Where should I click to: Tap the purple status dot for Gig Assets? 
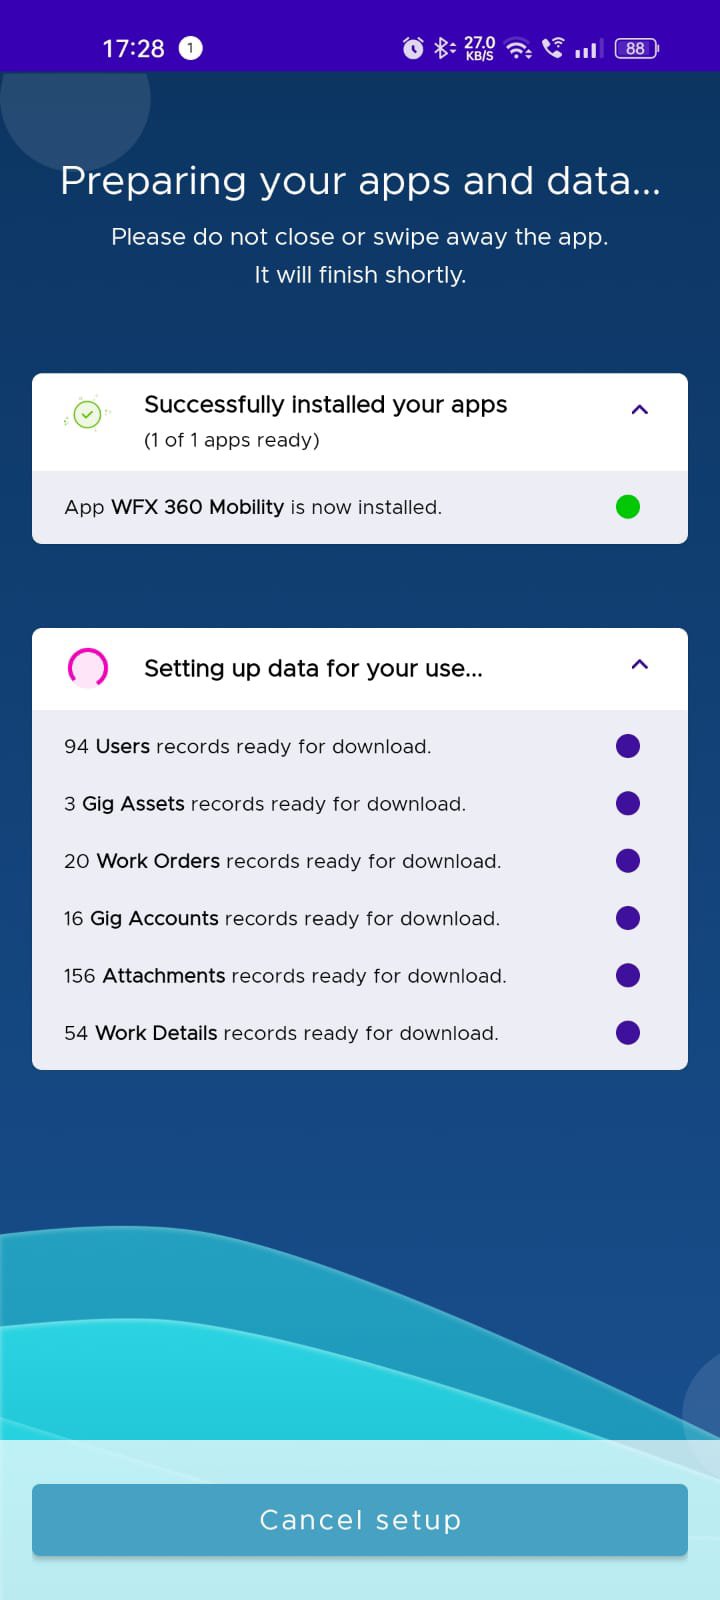click(627, 803)
